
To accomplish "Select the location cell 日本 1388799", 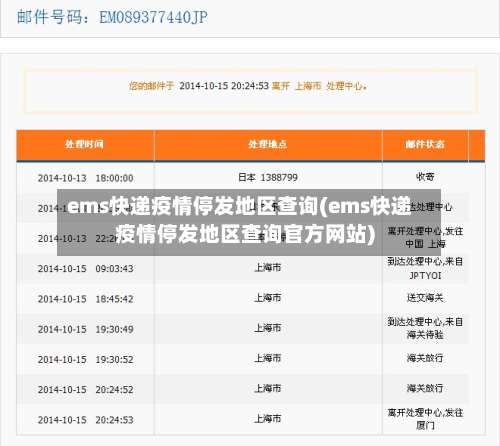I will click(268, 177).
